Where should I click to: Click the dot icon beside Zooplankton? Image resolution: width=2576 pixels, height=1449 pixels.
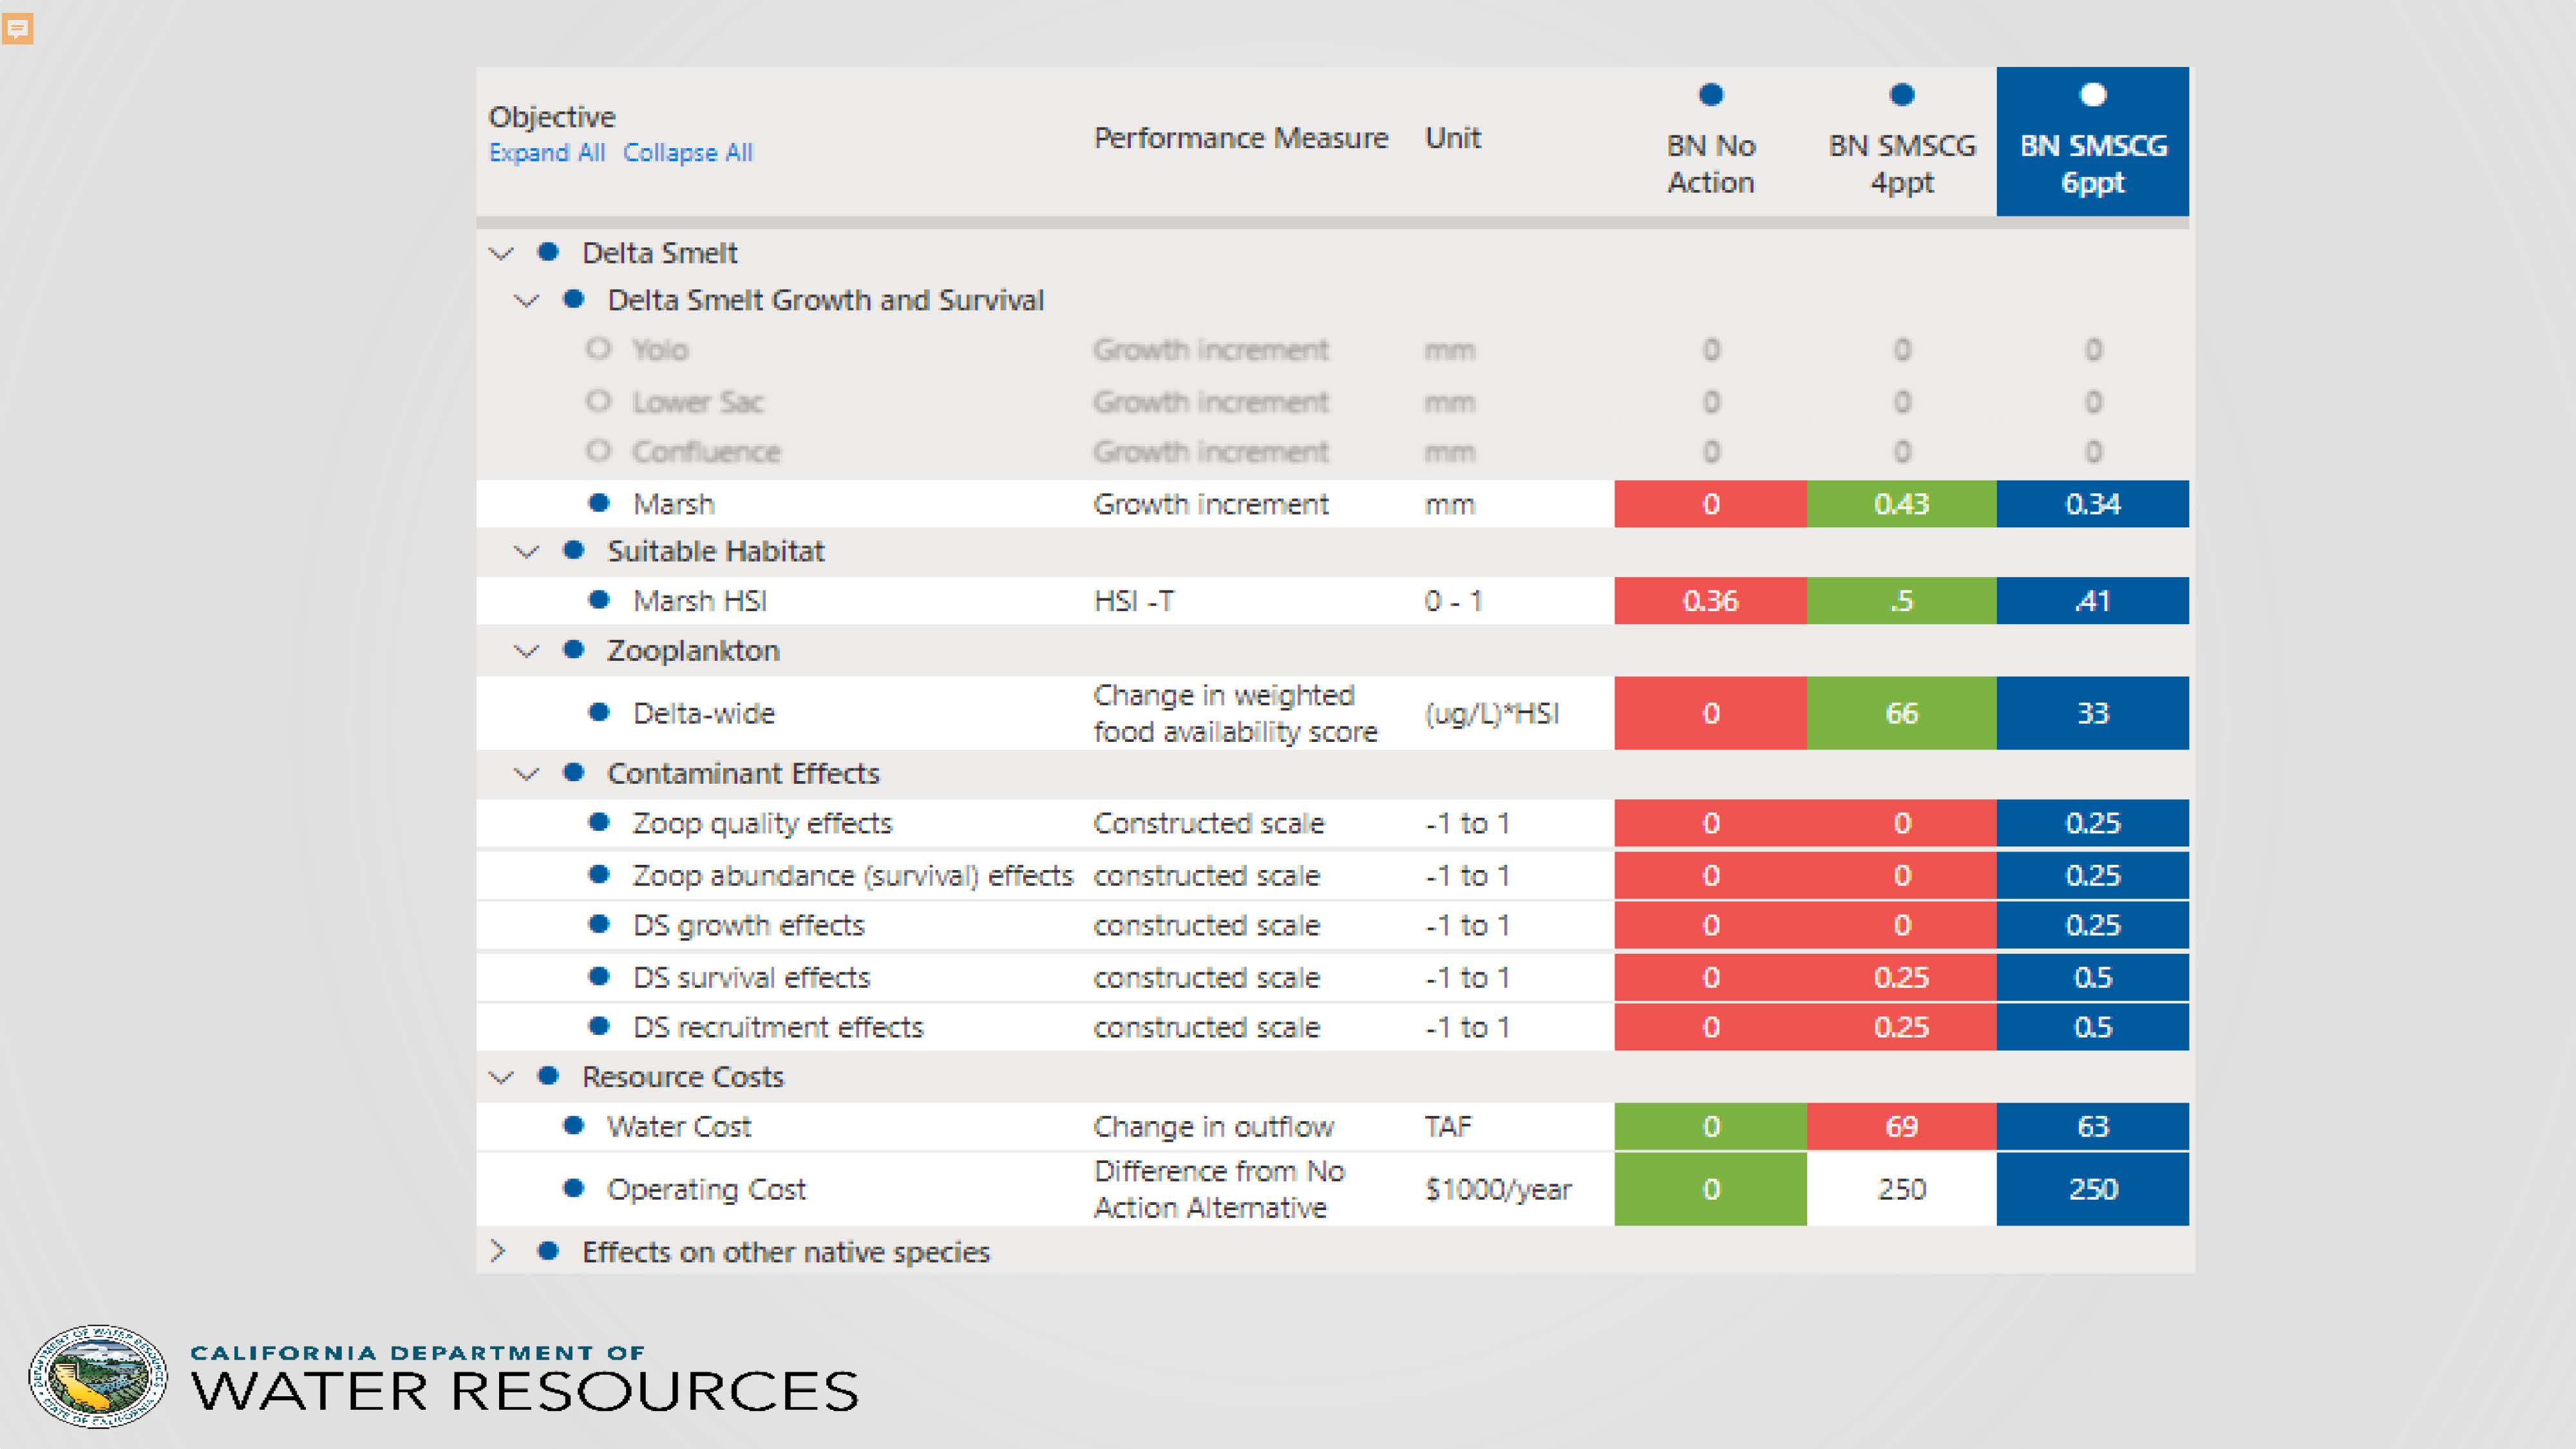[574, 650]
